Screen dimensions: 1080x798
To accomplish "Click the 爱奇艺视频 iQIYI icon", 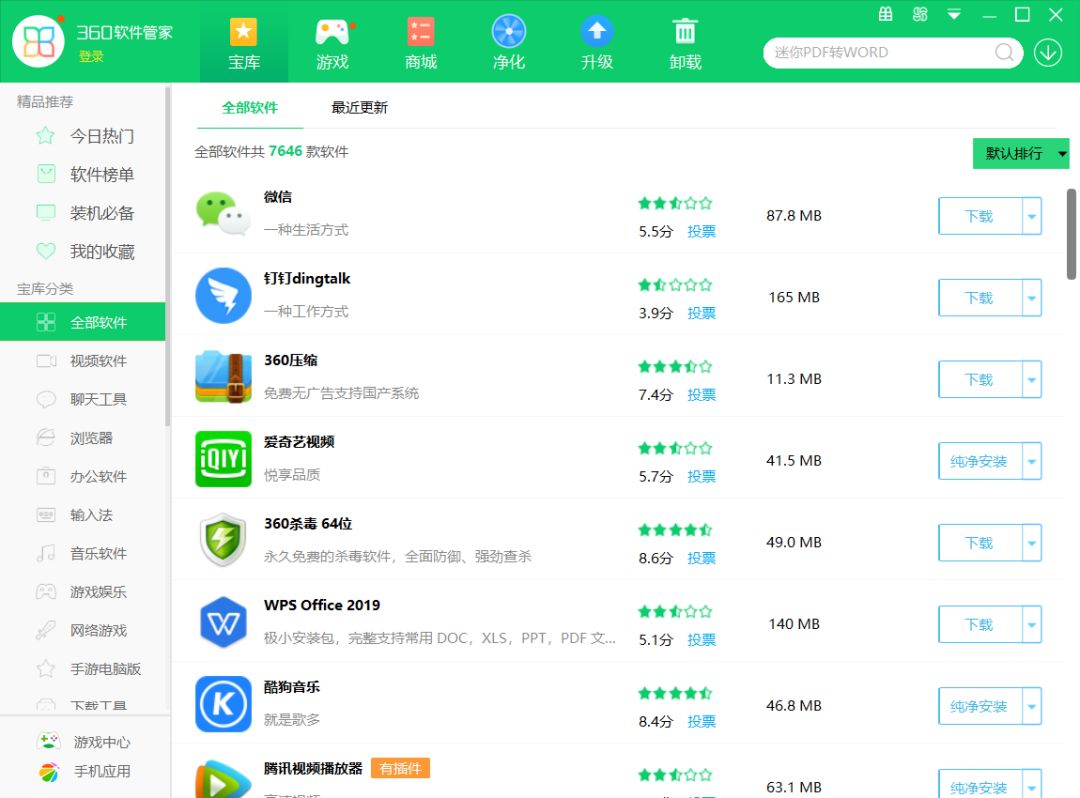I will tap(223, 459).
